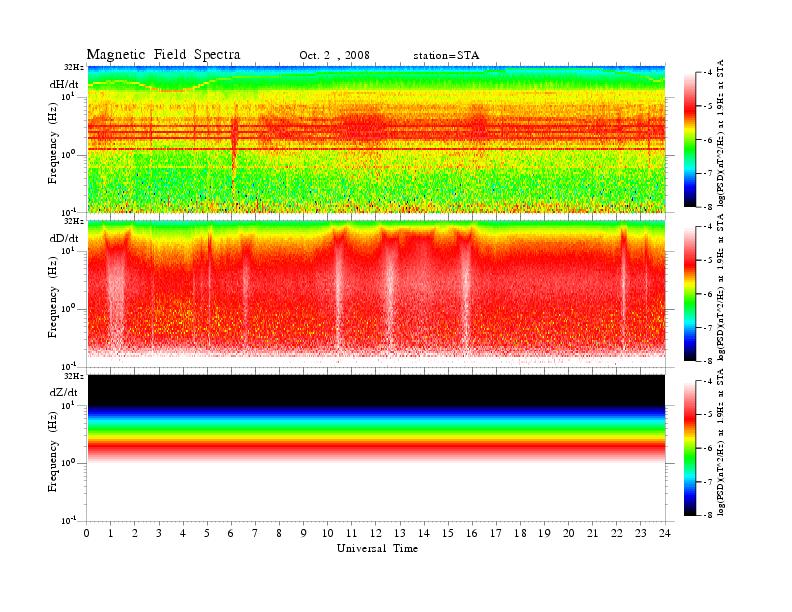Click the dZ/dt panel label

click(64, 392)
